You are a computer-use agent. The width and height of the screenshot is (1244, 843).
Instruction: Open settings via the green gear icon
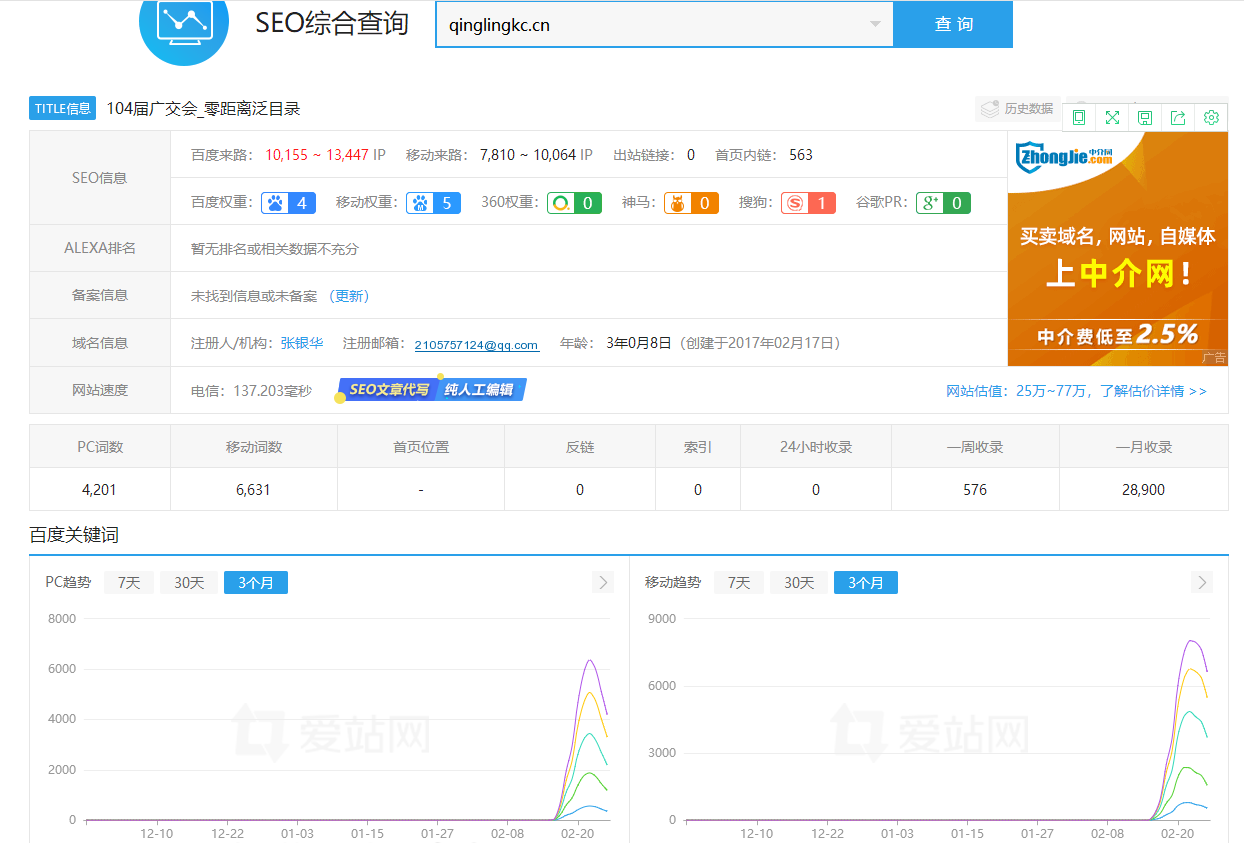[x=1211, y=118]
